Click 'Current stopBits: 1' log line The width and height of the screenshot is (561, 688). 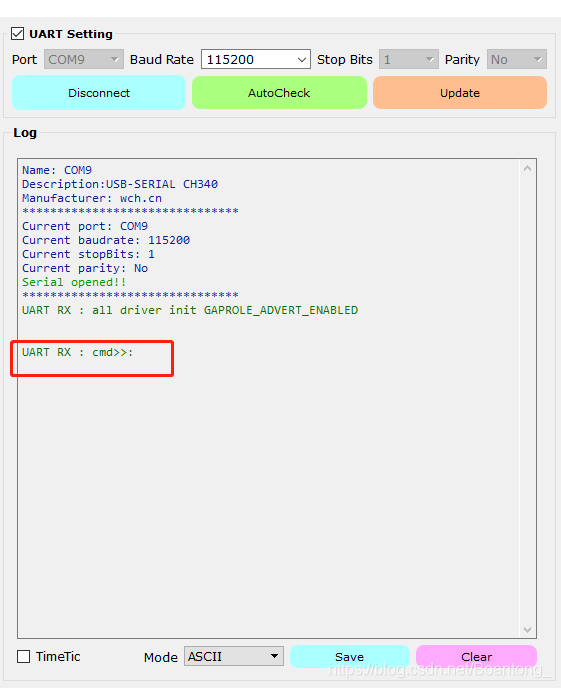pos(88,254)
